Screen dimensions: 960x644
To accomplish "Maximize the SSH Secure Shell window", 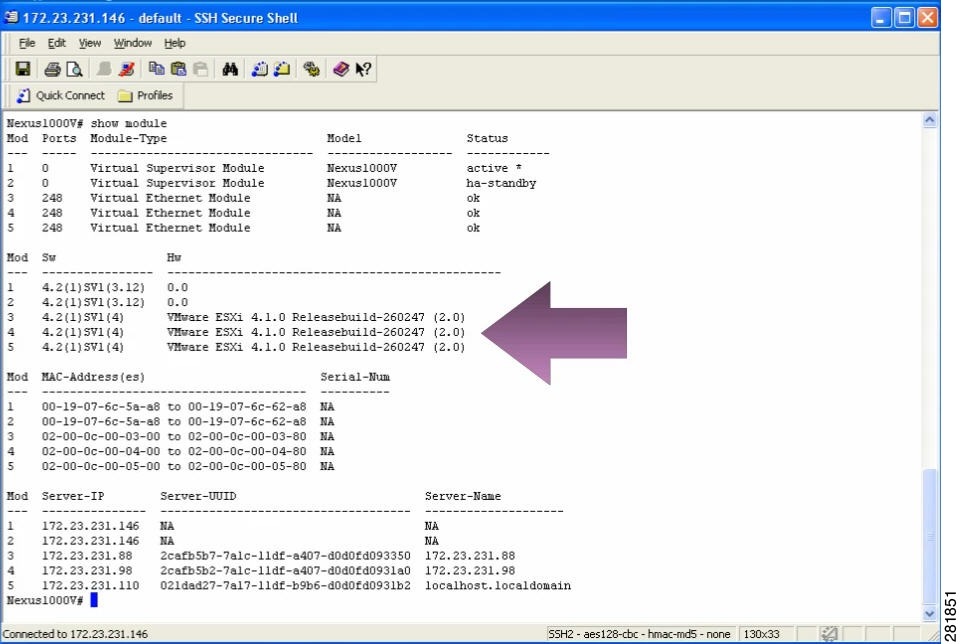I will (904, 18).
